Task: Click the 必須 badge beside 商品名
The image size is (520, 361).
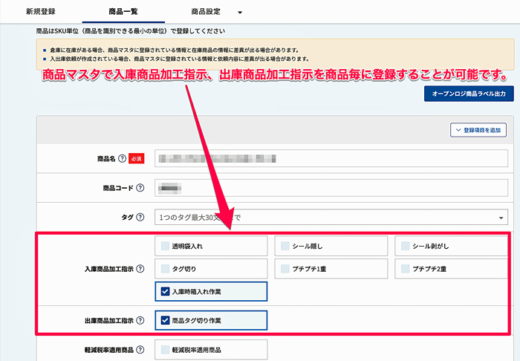Action: tap(136, 159)
